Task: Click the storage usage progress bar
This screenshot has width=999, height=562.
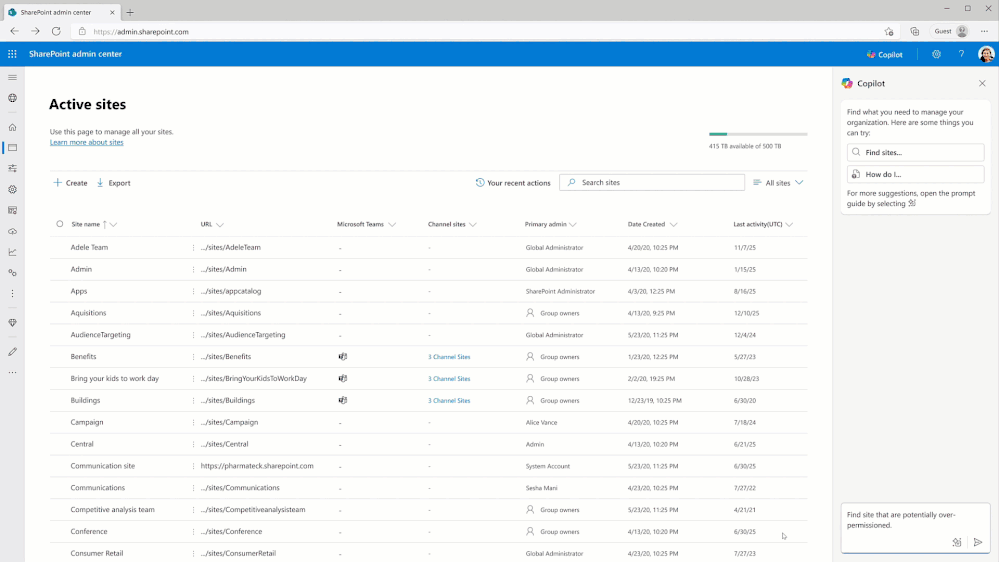Action: [x=758, y=134]
